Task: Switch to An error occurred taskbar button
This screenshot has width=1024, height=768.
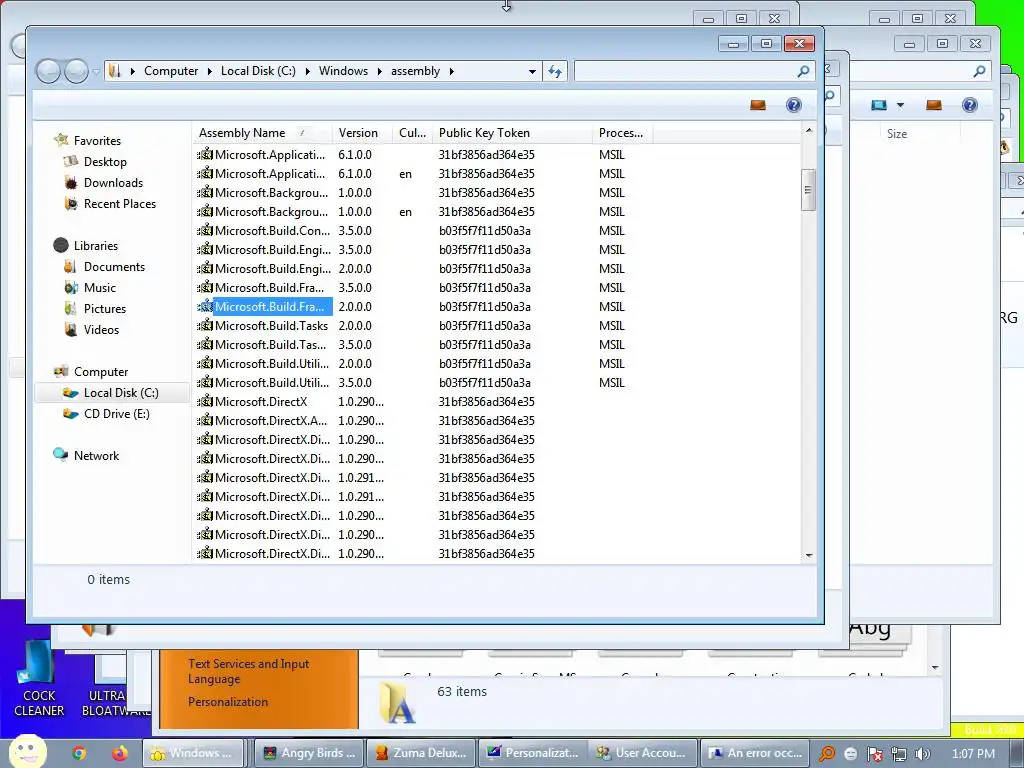Action: (755, 754)
